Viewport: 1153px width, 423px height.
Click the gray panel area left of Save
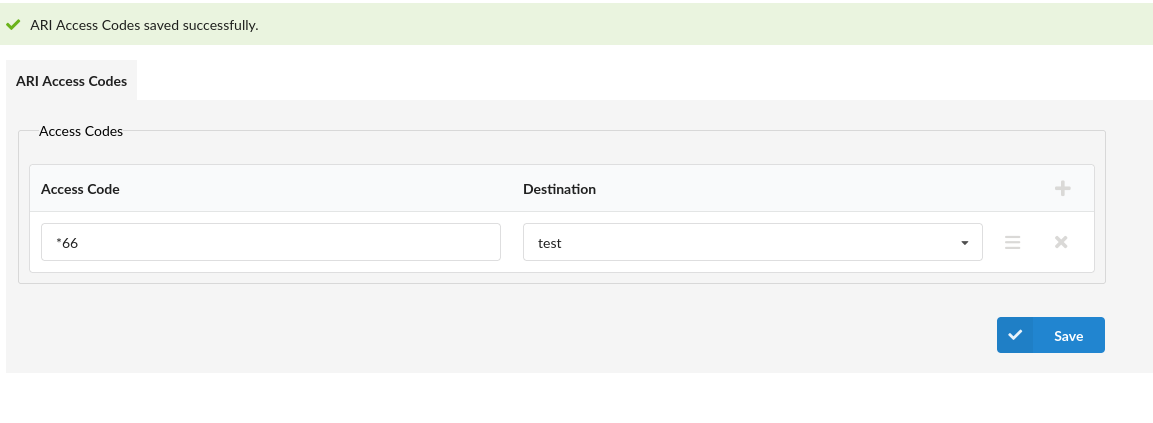(600, 335)
